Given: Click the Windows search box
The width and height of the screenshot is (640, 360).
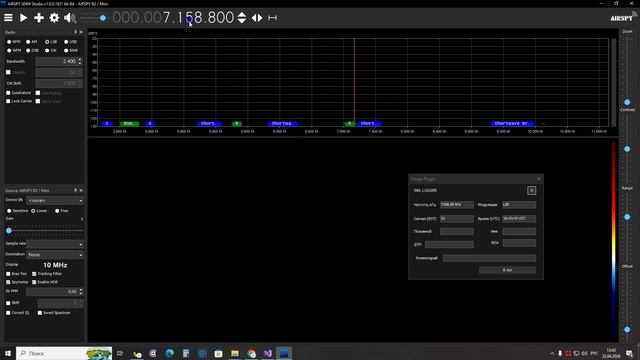Looking at the screenshot, I should [64, 353].
